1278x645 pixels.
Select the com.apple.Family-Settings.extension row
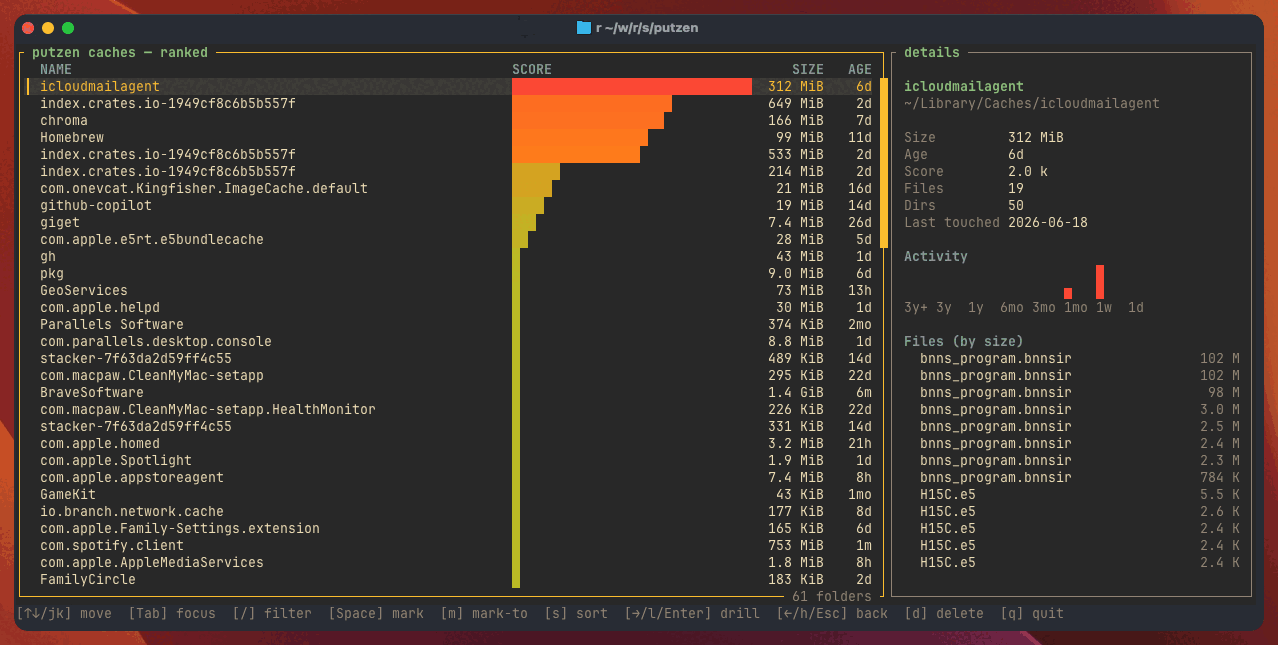(x=451, y=529)
